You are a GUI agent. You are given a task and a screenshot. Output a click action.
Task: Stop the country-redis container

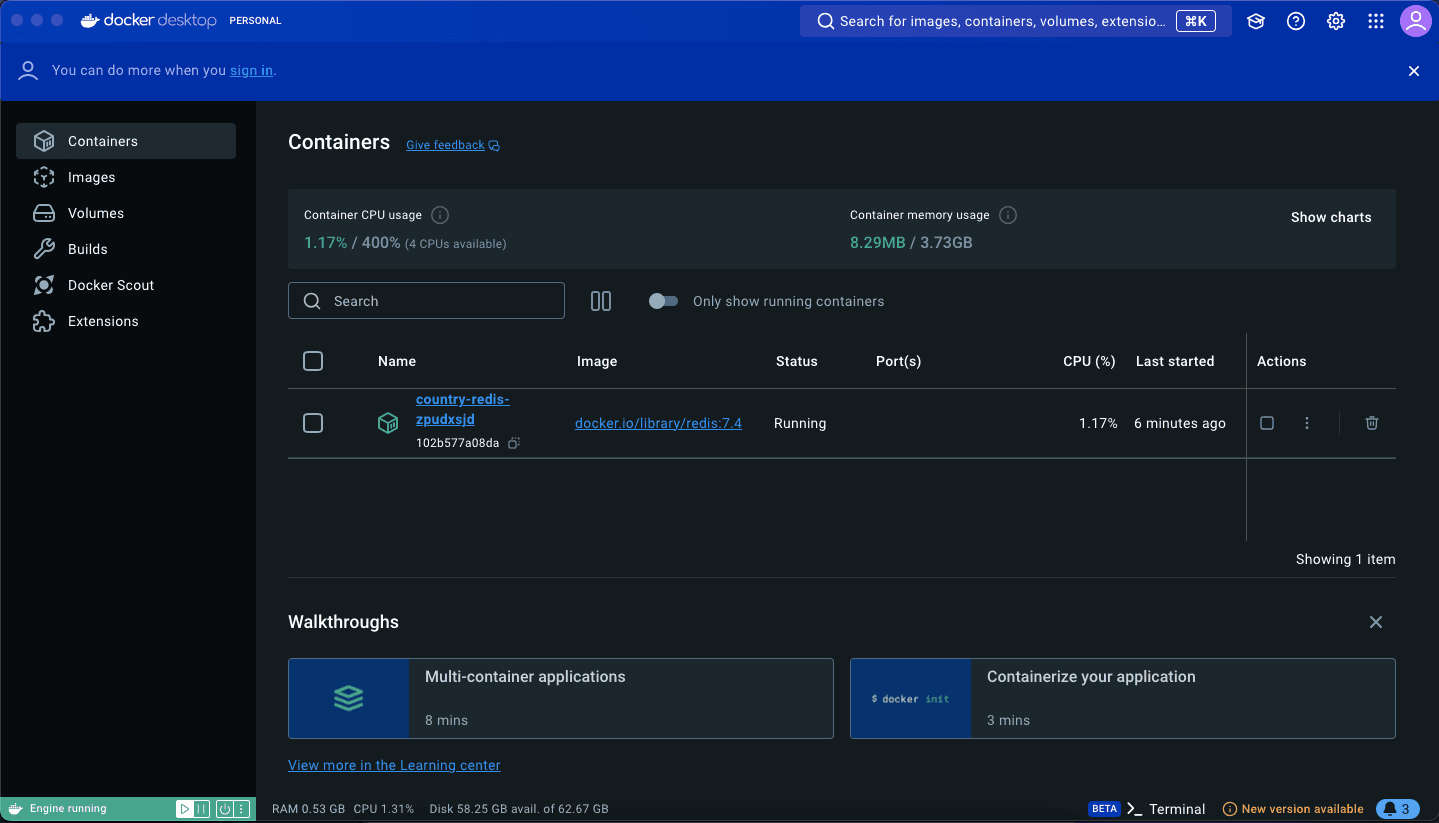click(1267, 423)
